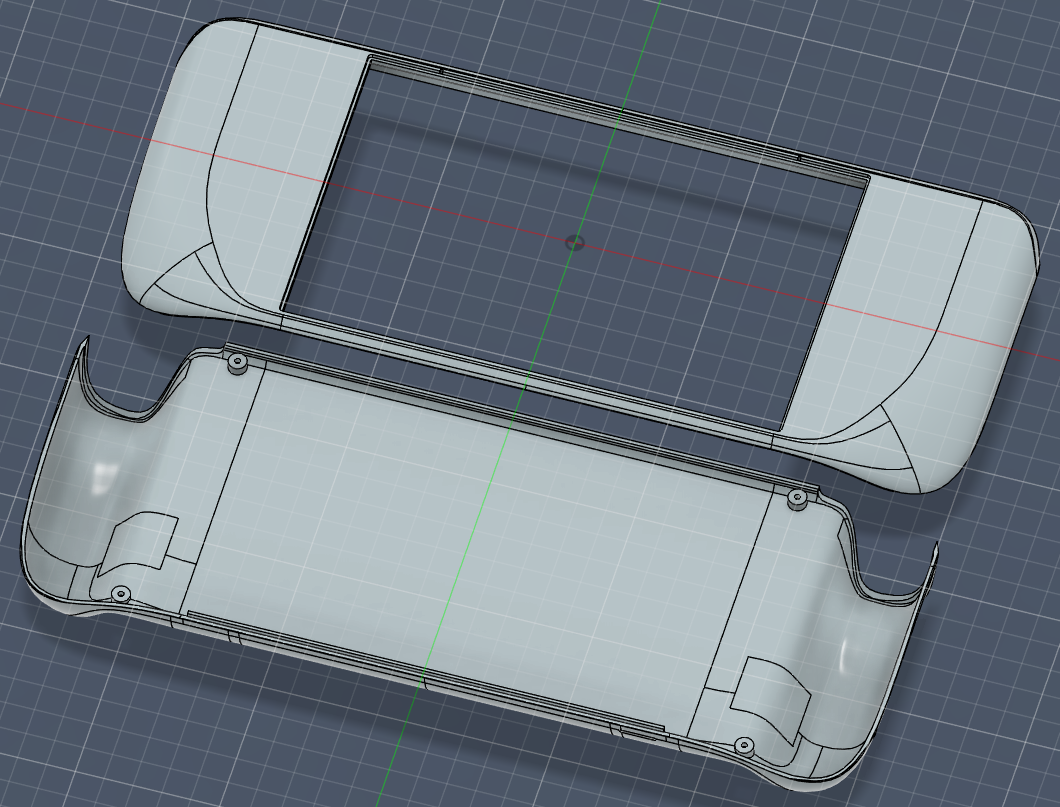Select the lower-right screw boss on the back shell
Screen dimensions: 1060x807
[x=744, y=746]
